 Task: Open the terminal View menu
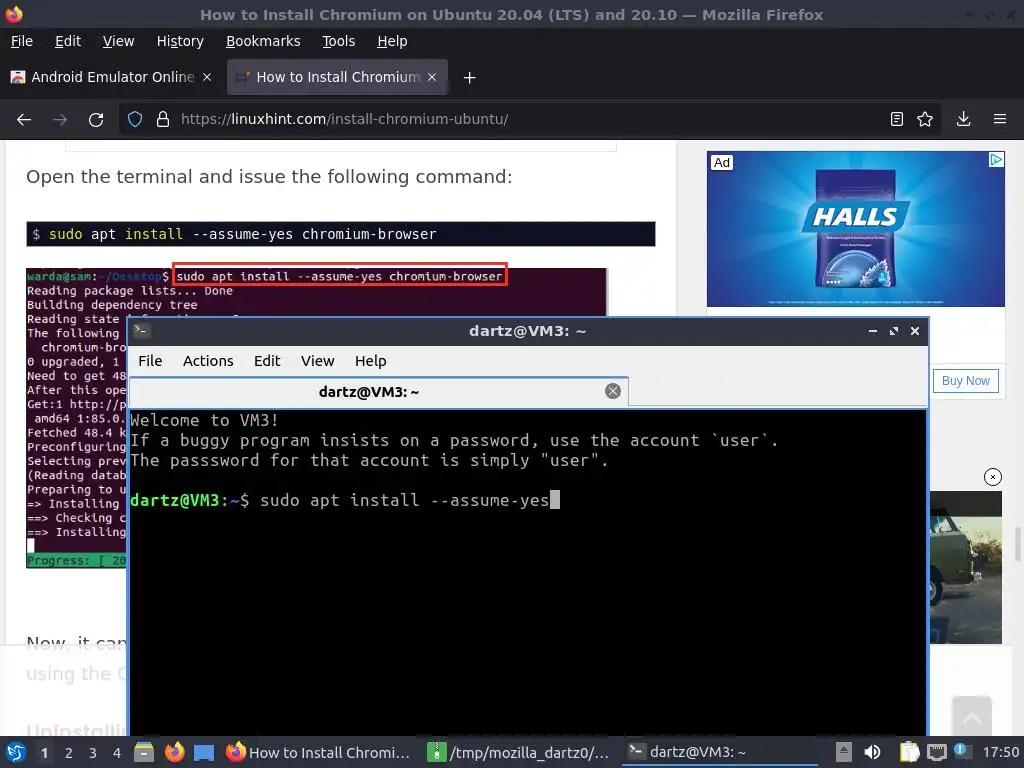(x=317, y=361)
